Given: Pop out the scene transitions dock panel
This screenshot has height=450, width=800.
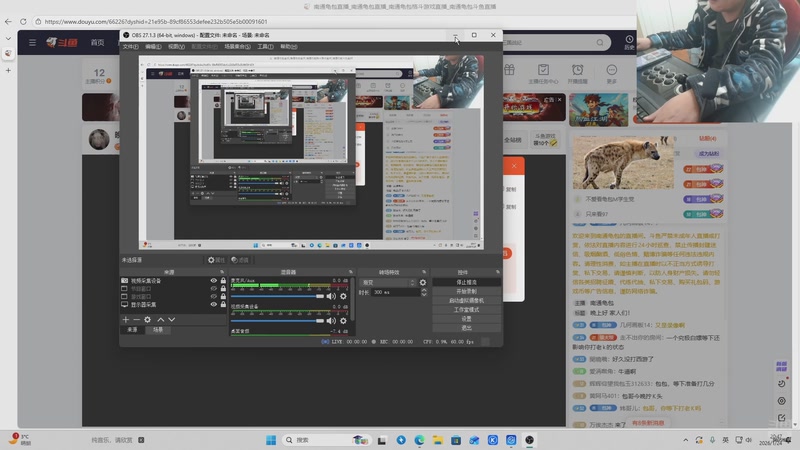Looking at the screenshot, I should click(424, 272).
